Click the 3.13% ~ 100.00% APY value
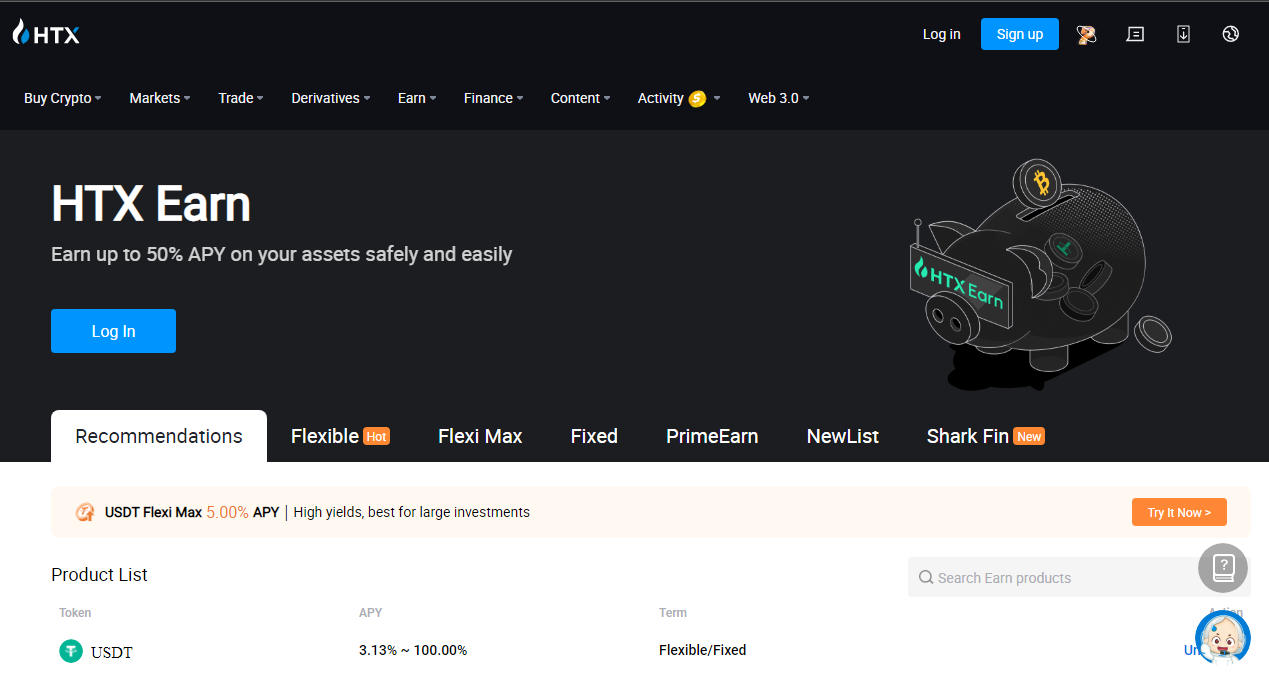This screenshot has height=683, width=1269. (413, 650)
